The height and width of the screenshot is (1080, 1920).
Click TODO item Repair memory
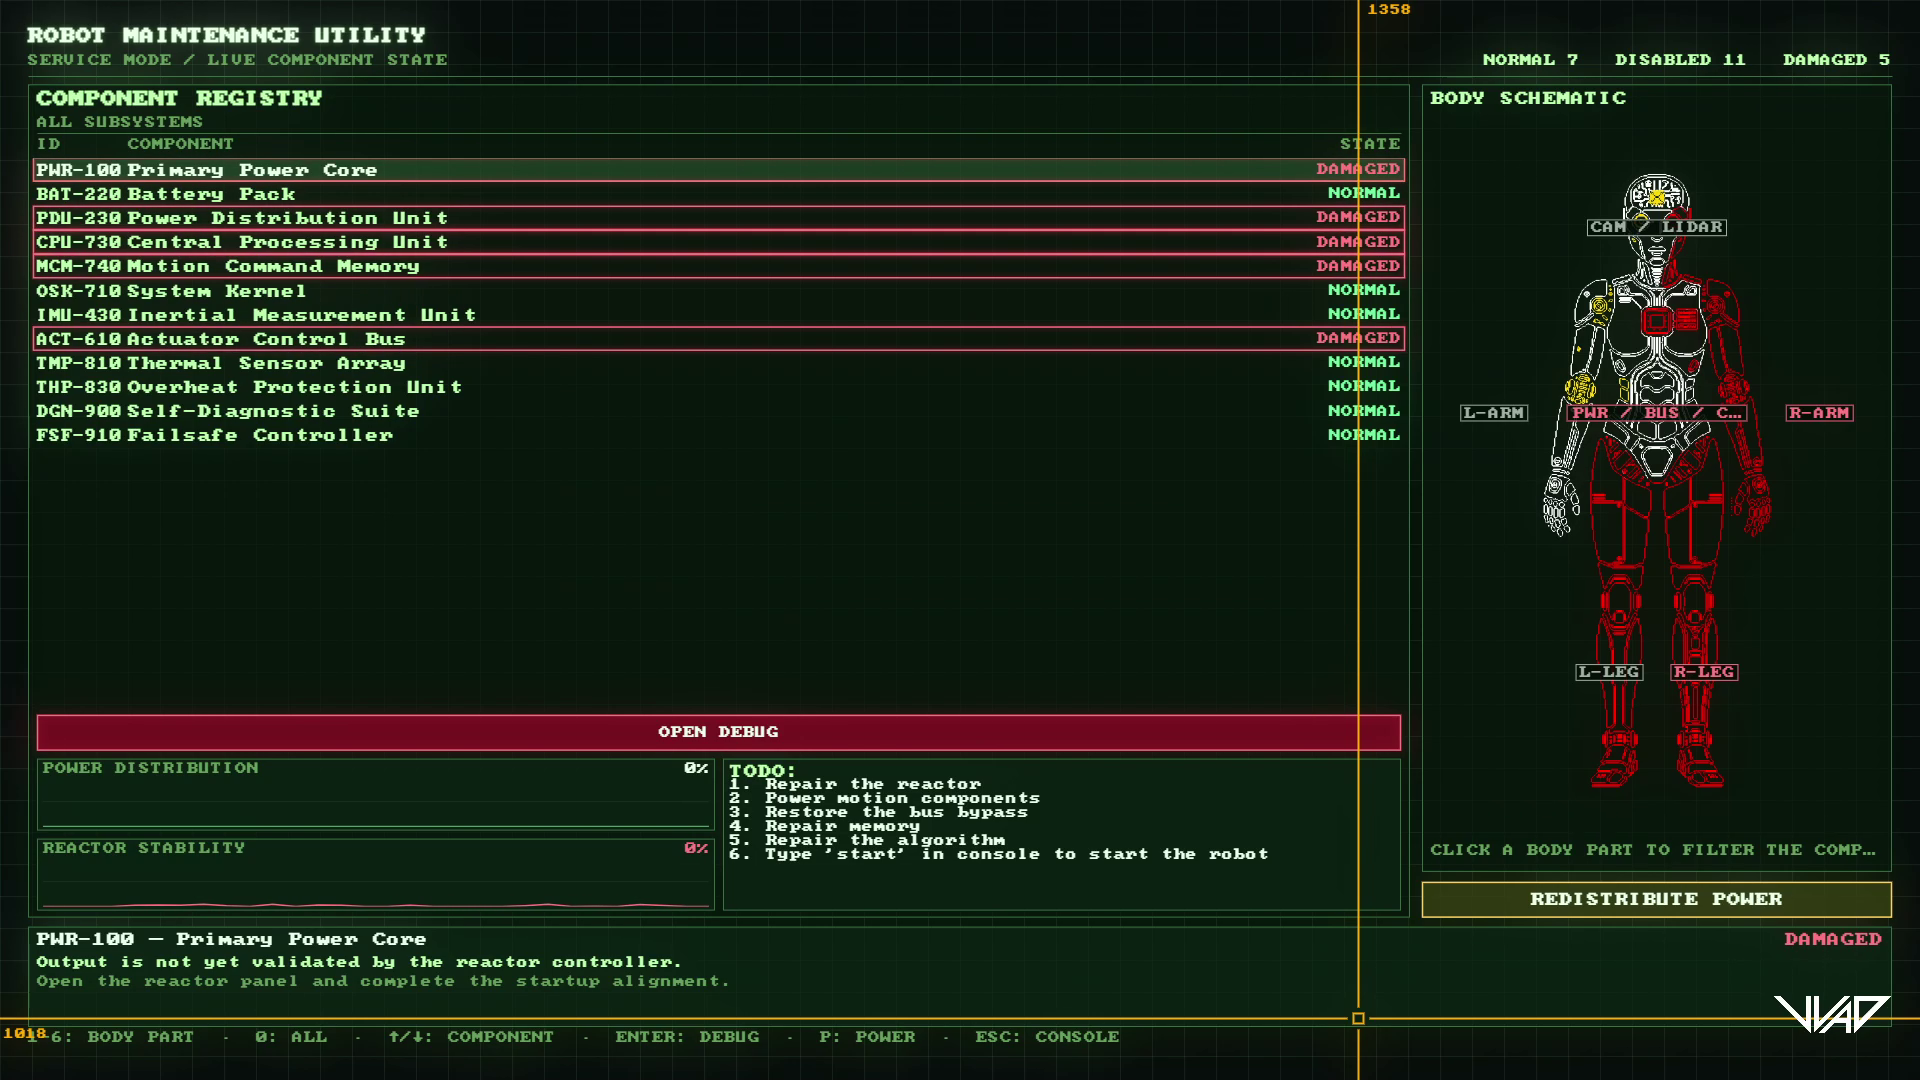[x=824, y=827]
